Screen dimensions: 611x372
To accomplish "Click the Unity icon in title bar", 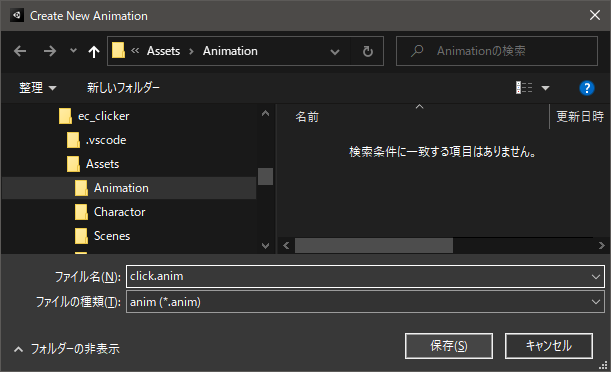I will (17, 16).
